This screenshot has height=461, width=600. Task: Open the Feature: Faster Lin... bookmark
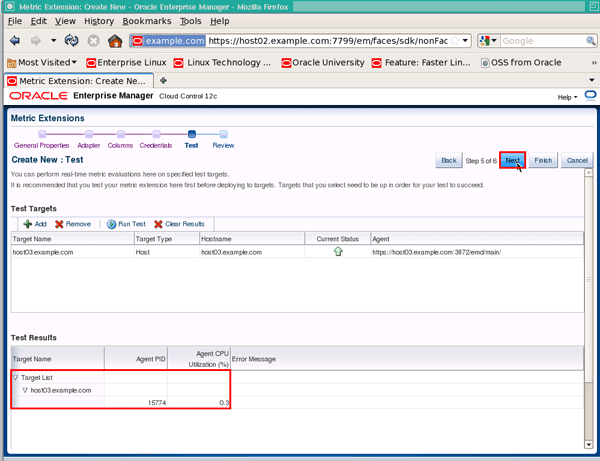click(x=421, y=62)
